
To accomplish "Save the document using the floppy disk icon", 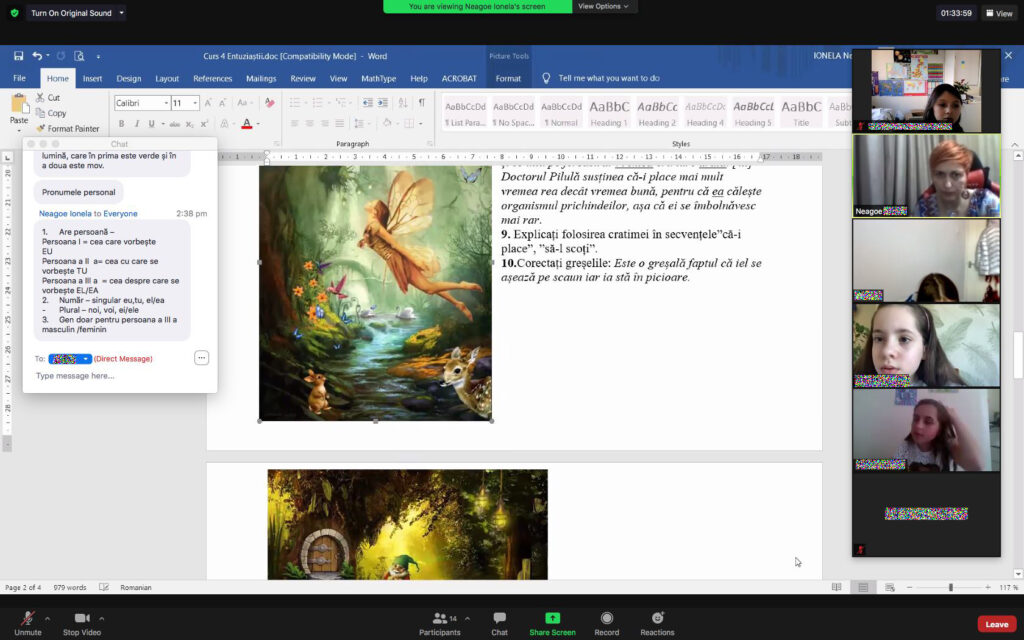I will pyautogui.click(x=18, y=56).
